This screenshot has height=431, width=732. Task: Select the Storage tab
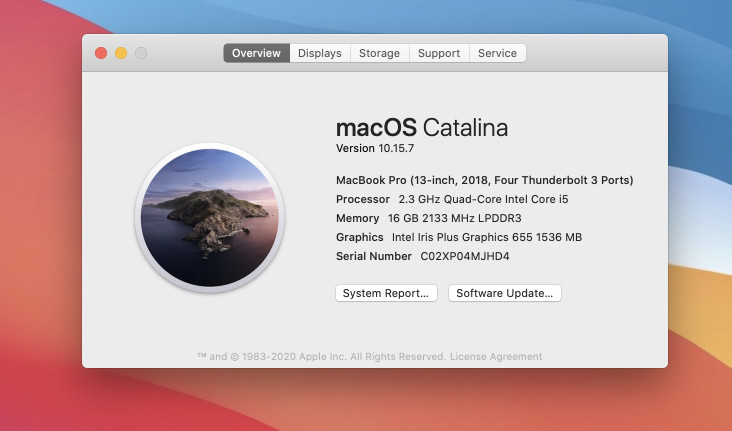pyautogui.click(x=380, y=53)
